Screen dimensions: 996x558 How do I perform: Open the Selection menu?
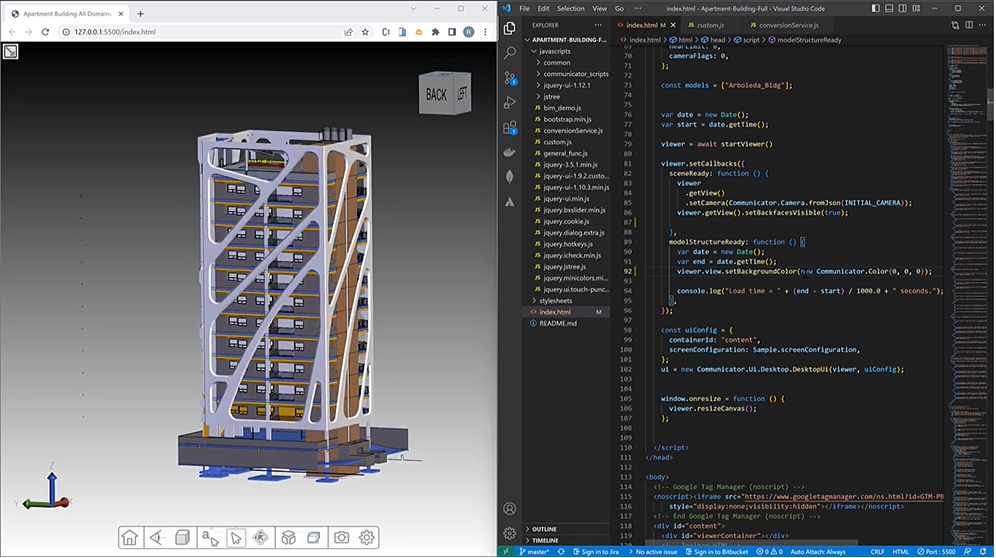571,8
